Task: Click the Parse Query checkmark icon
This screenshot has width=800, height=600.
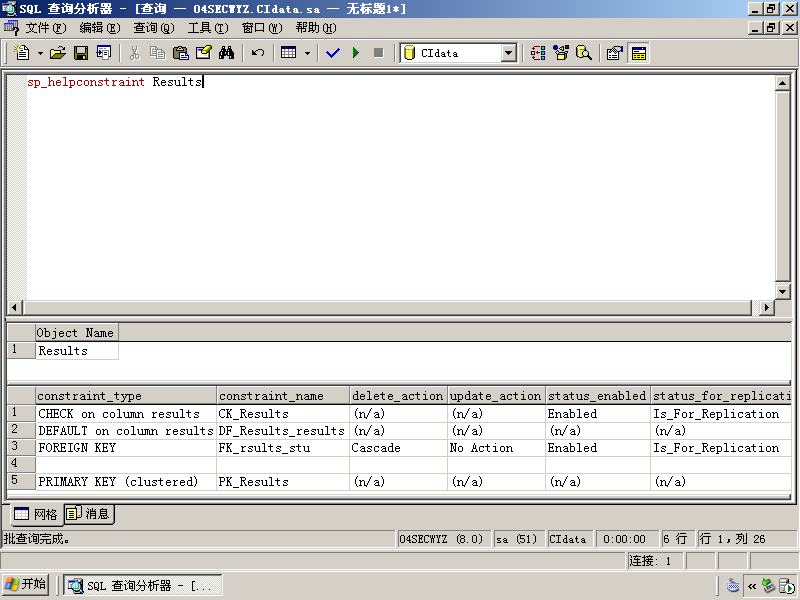Action: (x=333, y=53)
